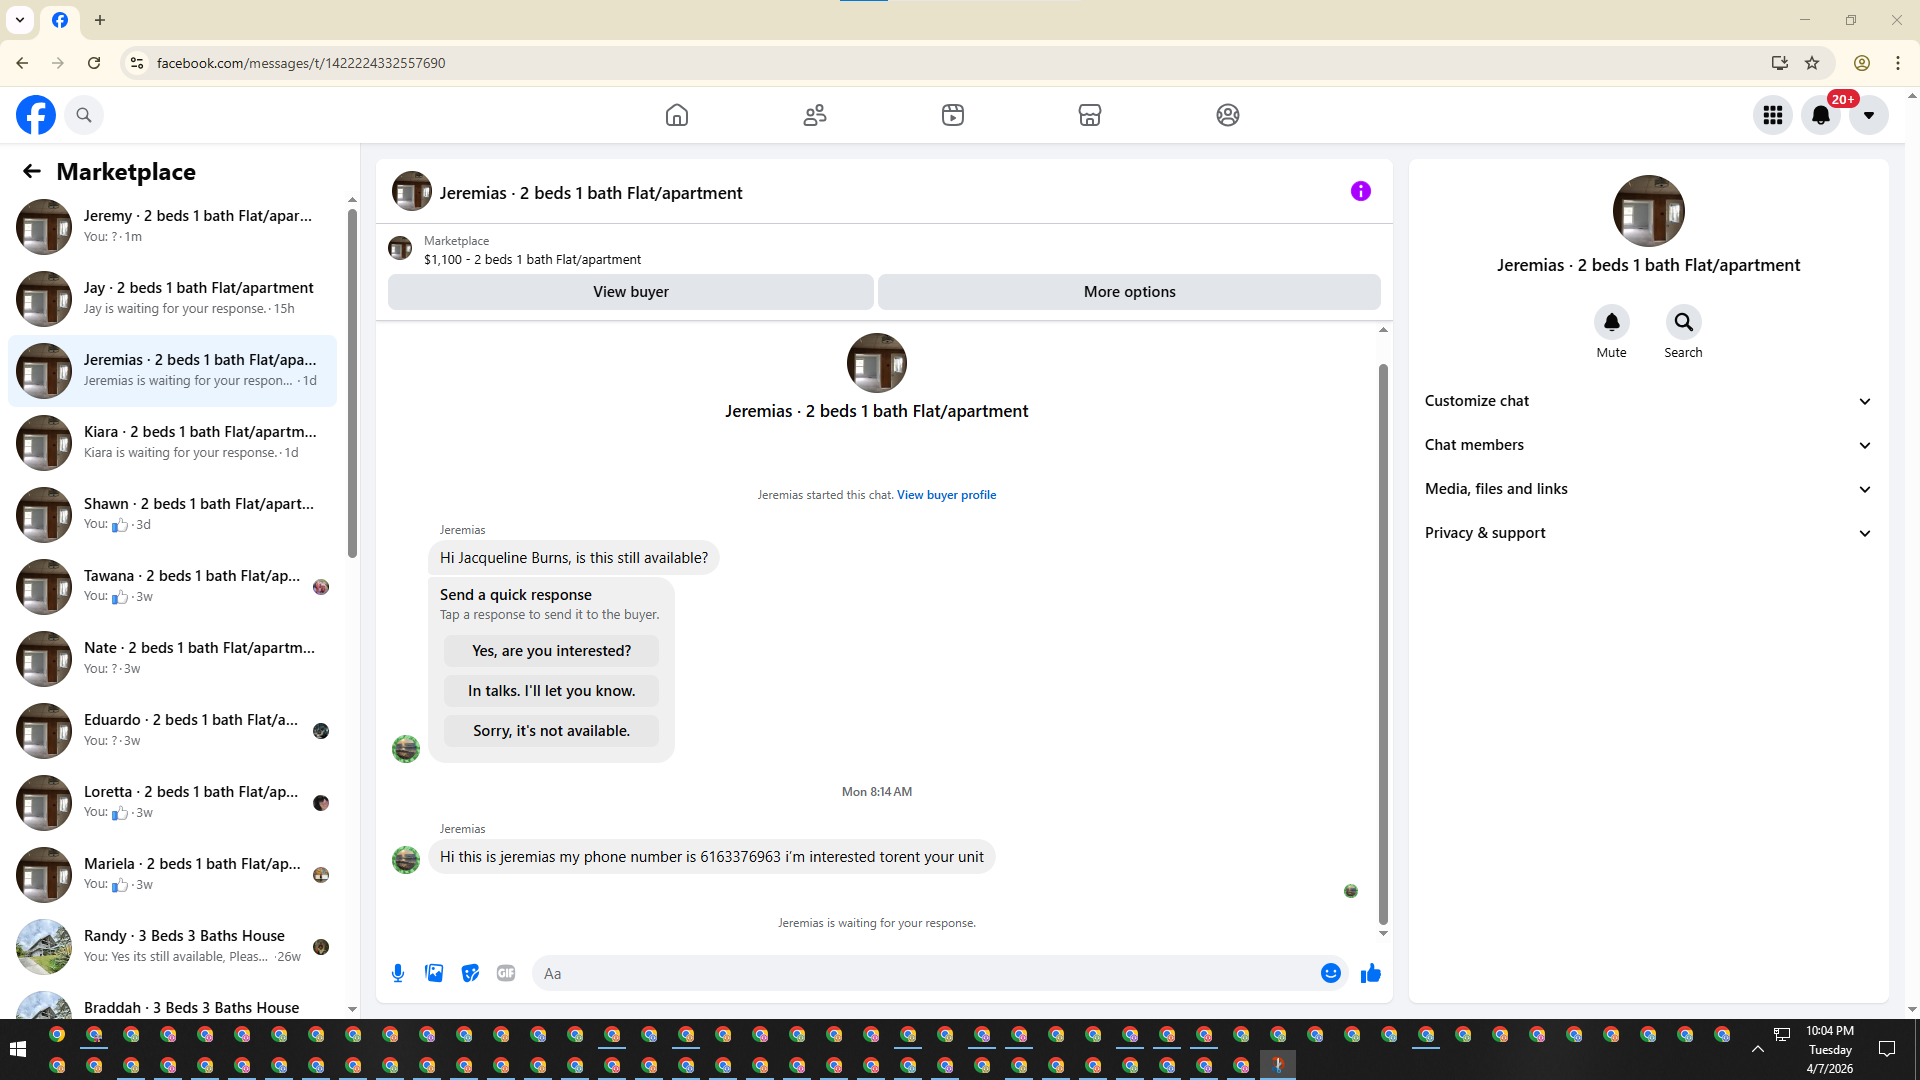Show hidden system tray icons
Image resolution: width=1920 pixels, height=1080 pixels.
(x=1757, y=1049)
